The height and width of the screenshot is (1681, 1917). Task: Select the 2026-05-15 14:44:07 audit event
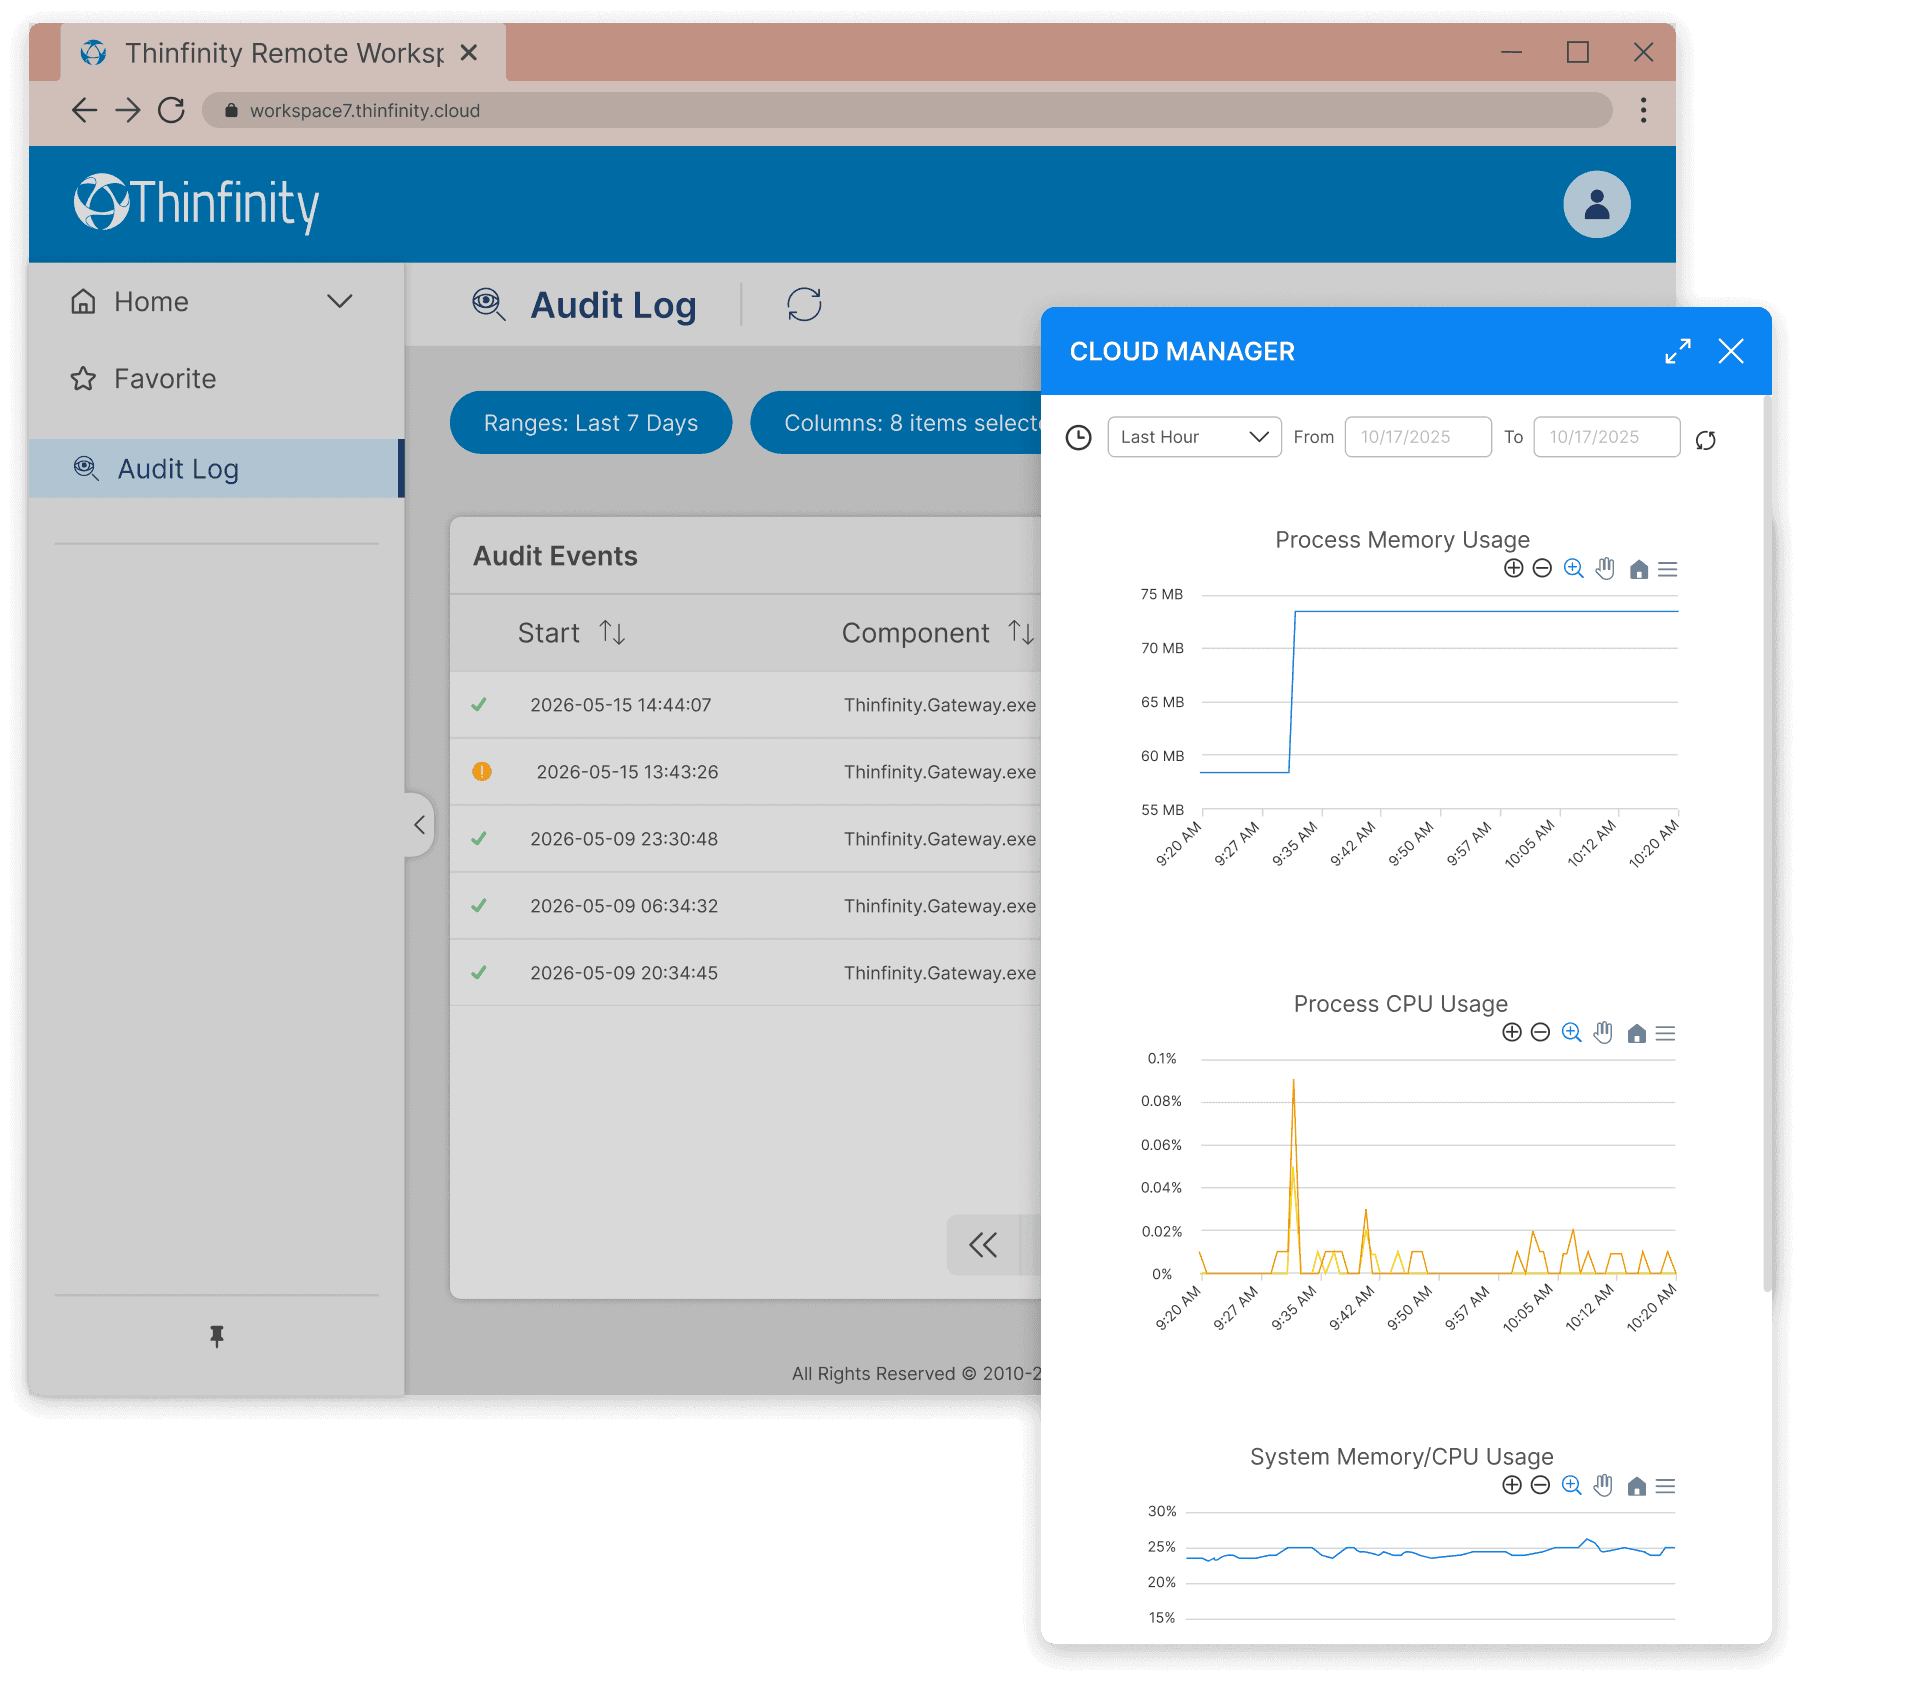pos(745,705)
